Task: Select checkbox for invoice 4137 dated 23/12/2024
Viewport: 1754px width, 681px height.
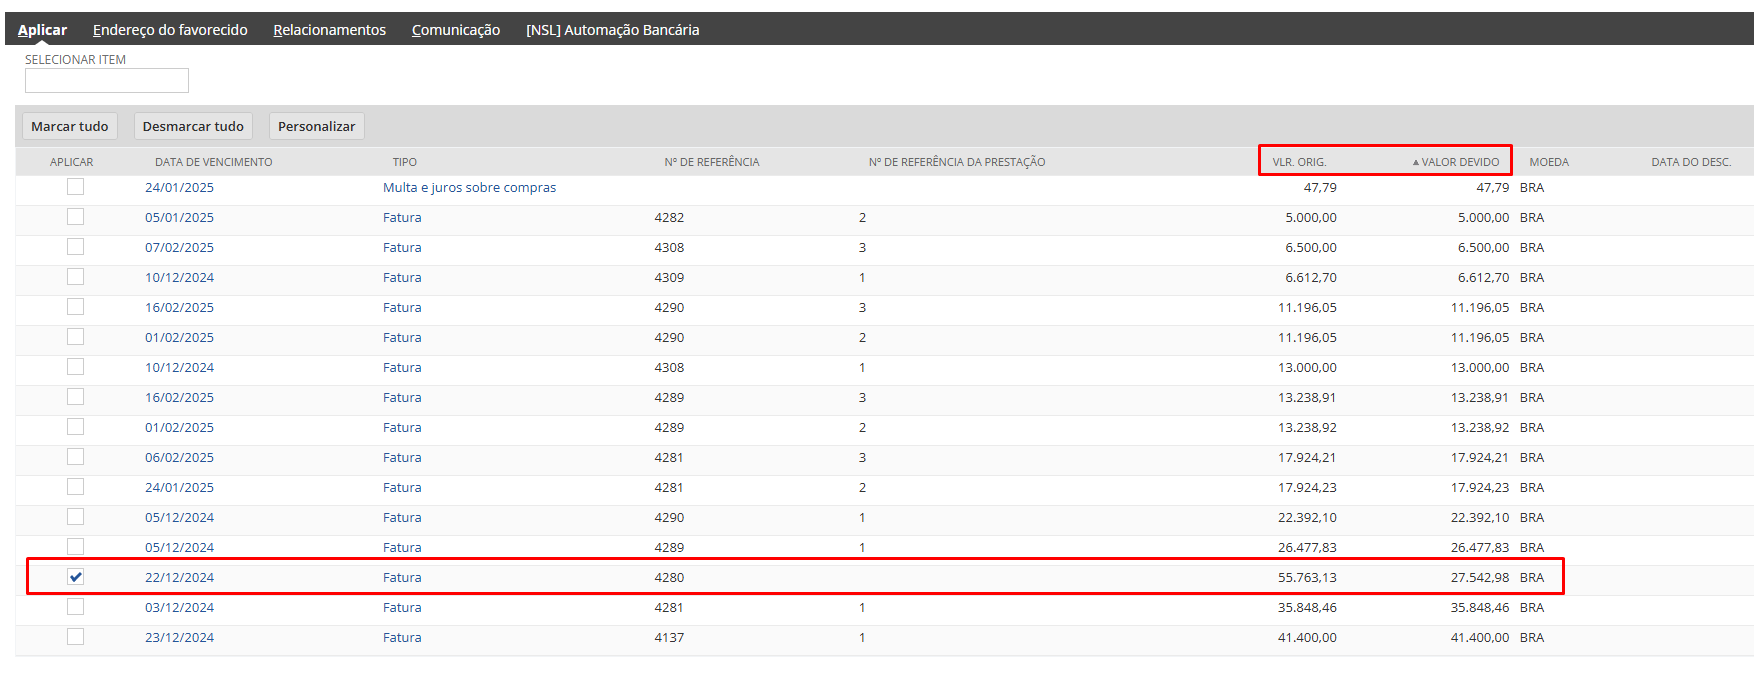Action: click(x=76, y=637)
